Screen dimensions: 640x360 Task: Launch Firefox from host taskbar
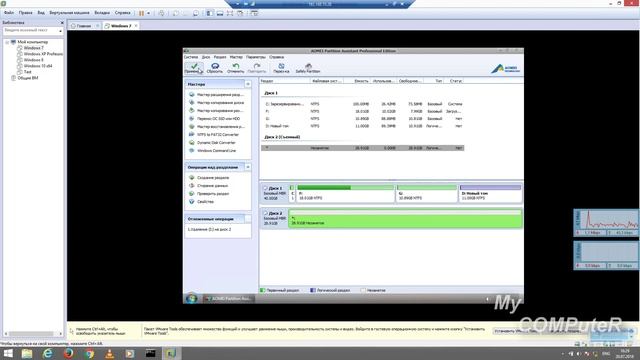pyautogui.click(x=68, y=353)
